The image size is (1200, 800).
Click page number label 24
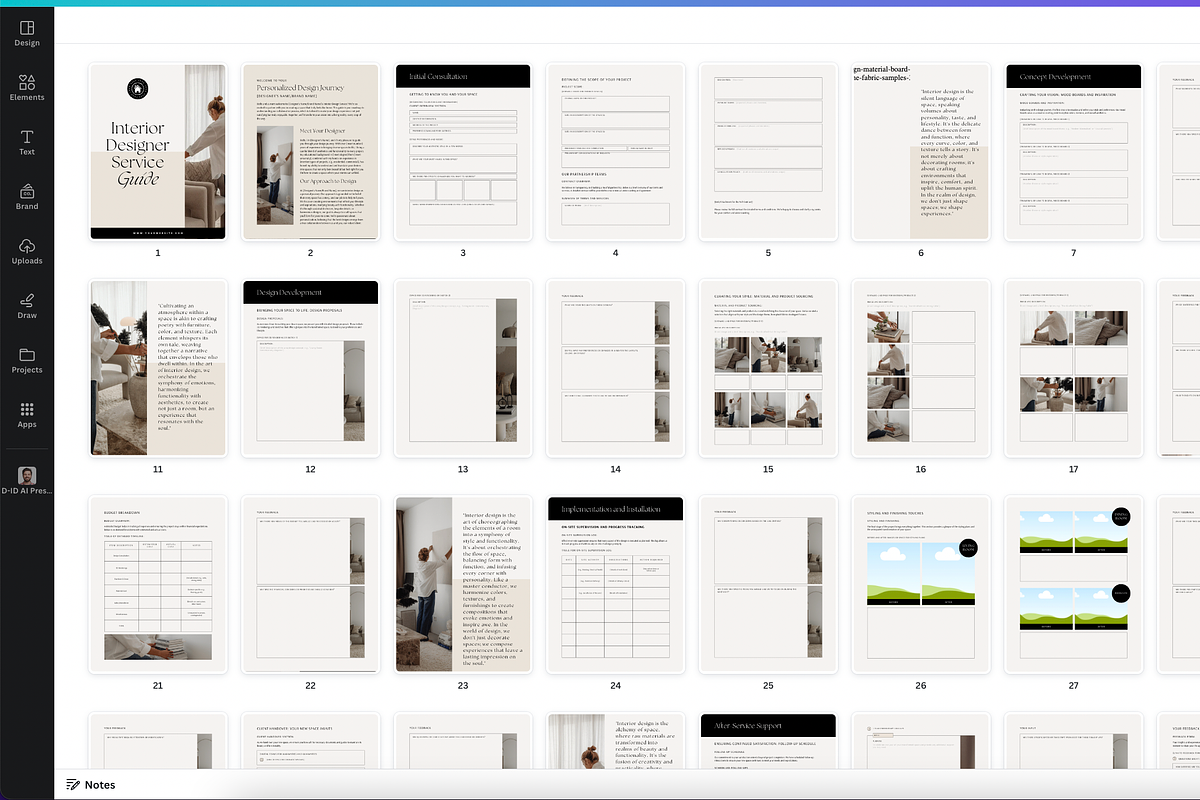(615, 685)
